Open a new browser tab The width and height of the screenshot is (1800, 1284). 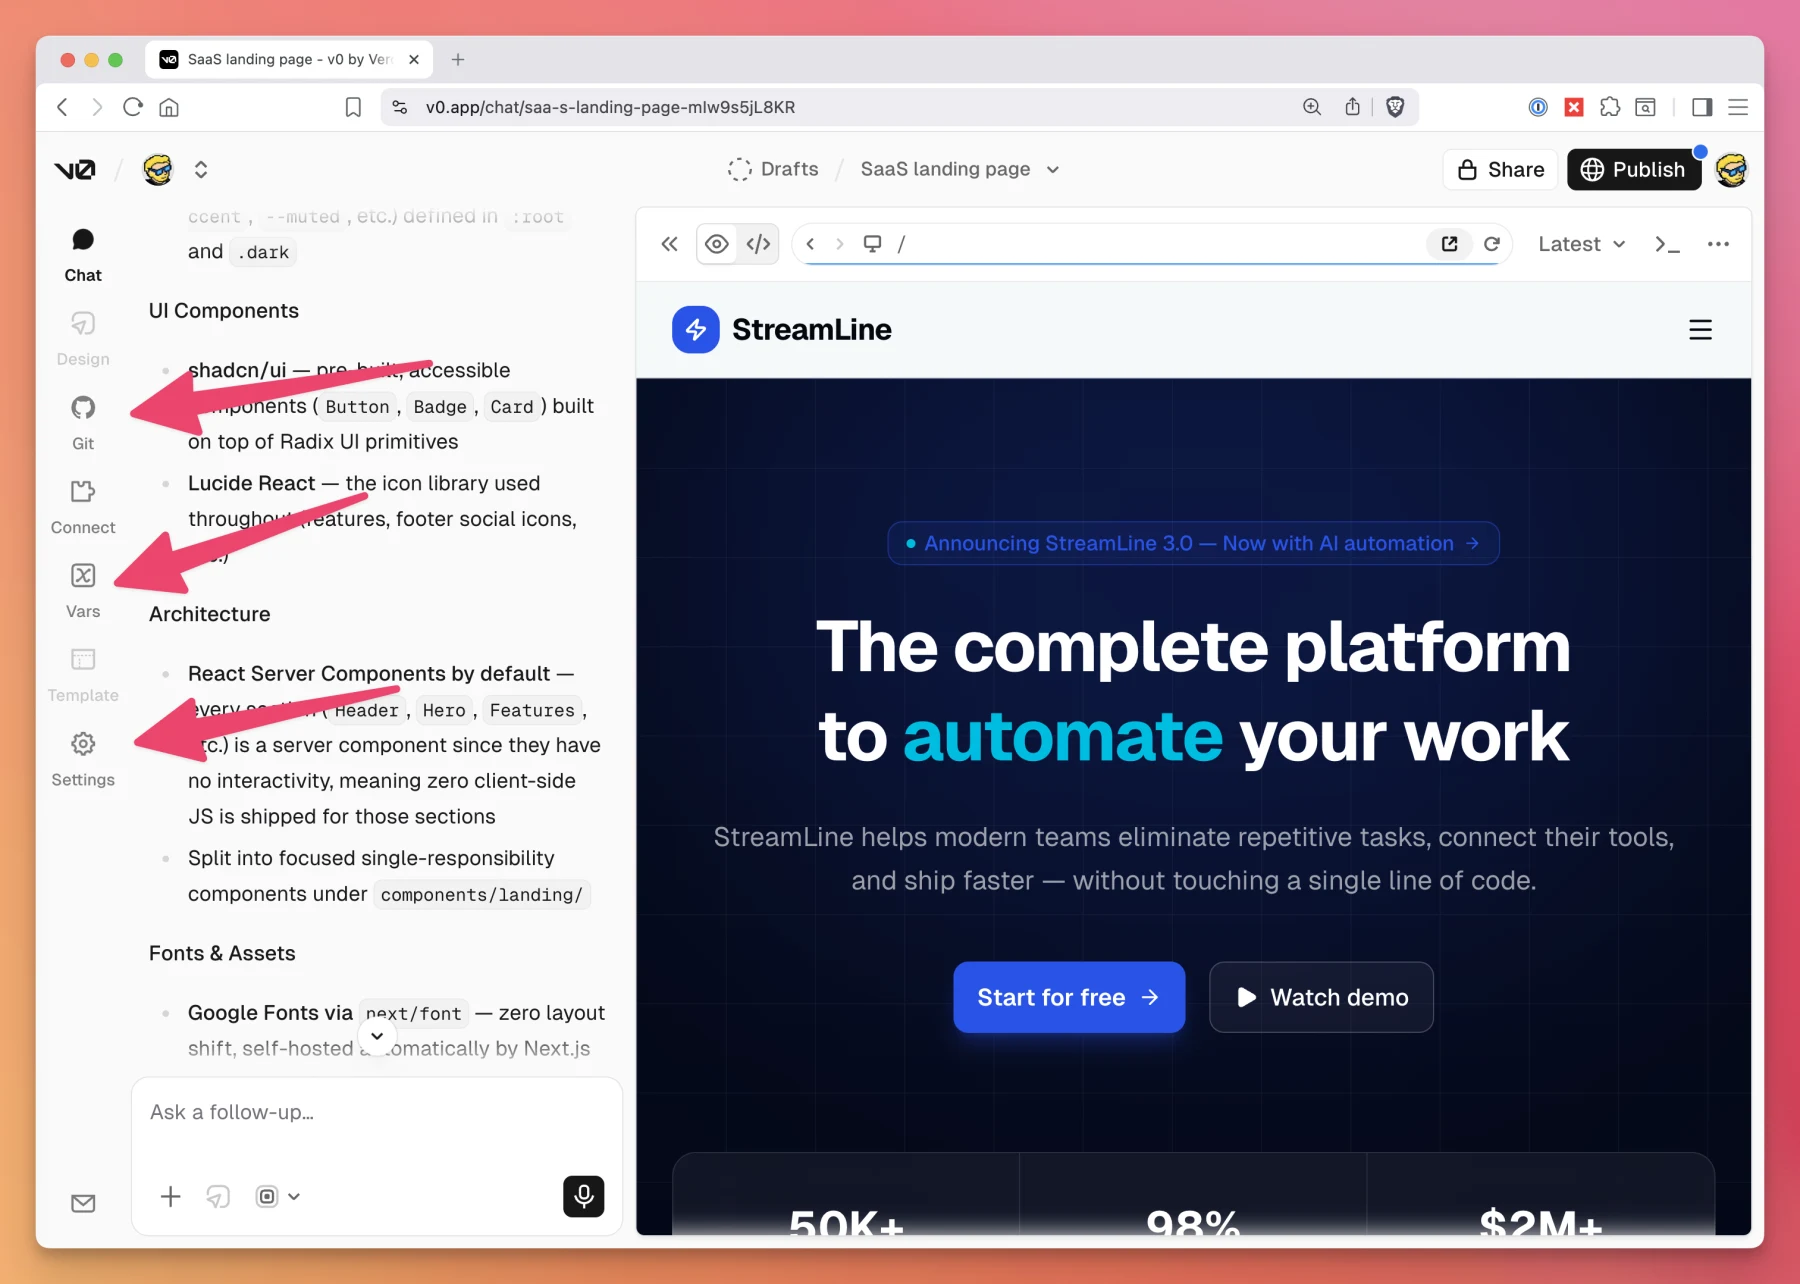[458, 59]
